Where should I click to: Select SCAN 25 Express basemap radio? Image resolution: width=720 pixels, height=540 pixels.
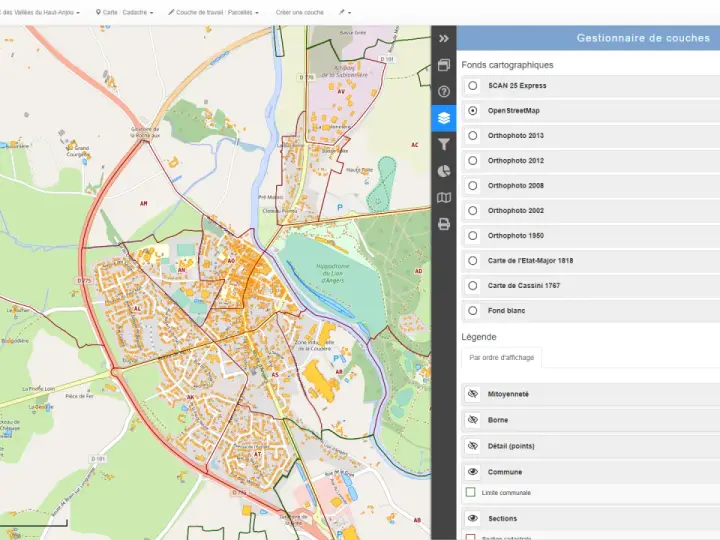(x=472, y=86)
